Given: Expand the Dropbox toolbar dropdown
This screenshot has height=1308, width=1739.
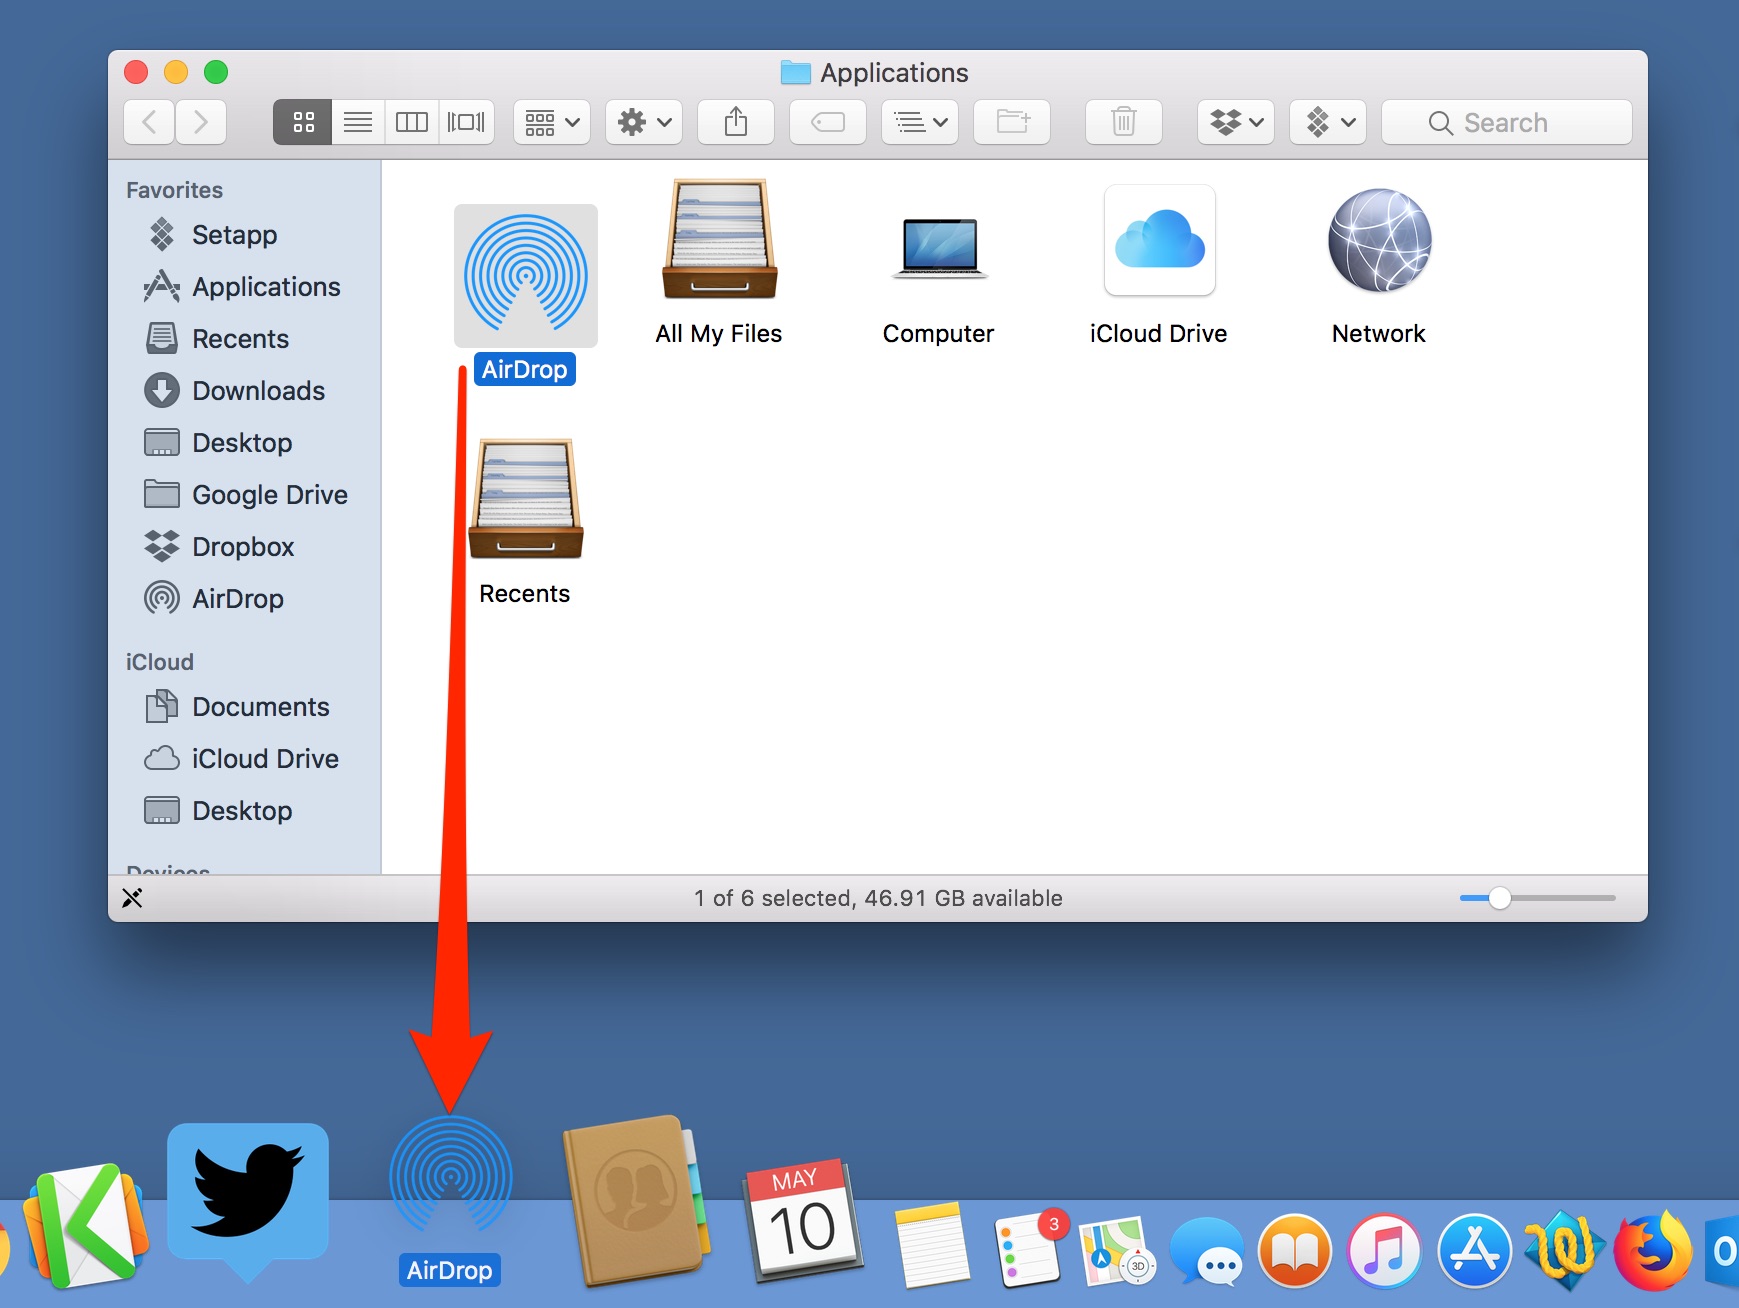Looking at the screenshot, I should 1236,122.
